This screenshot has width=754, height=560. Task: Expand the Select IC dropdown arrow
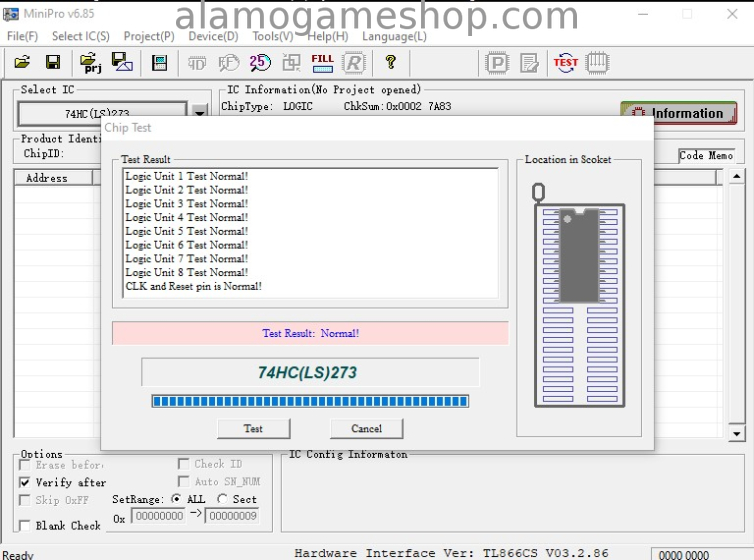200,113
